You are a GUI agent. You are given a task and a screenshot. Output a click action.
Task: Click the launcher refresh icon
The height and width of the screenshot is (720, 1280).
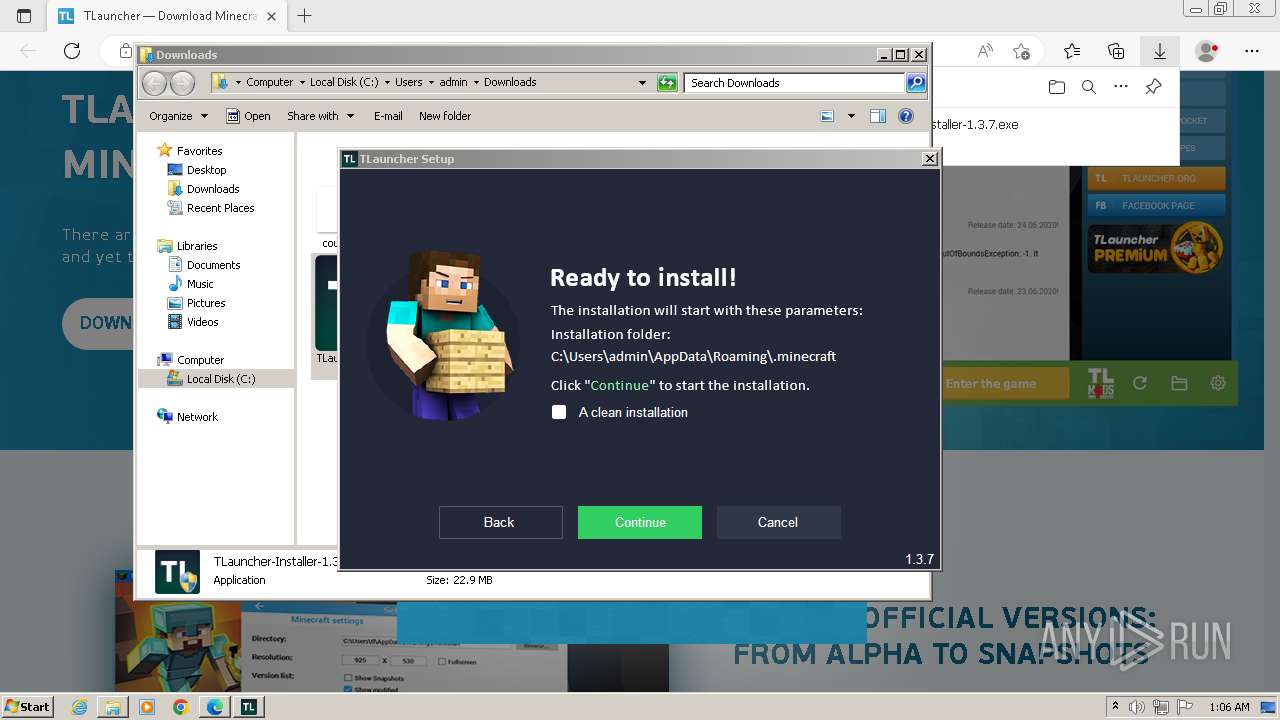1139,383
